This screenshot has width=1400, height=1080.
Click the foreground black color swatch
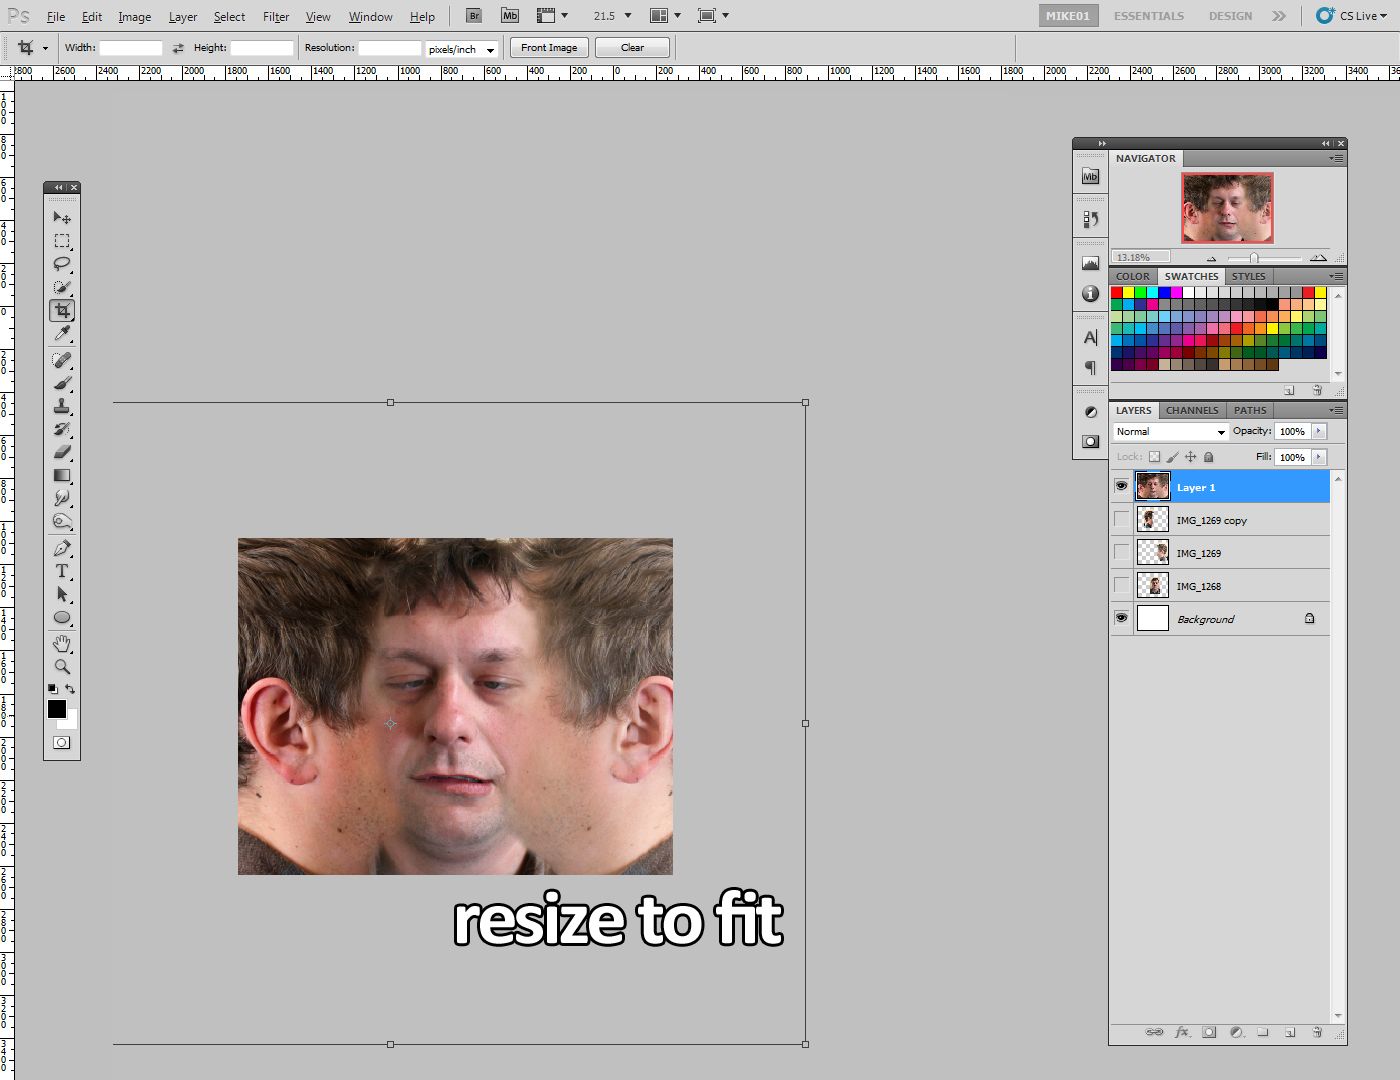[57, 709]
